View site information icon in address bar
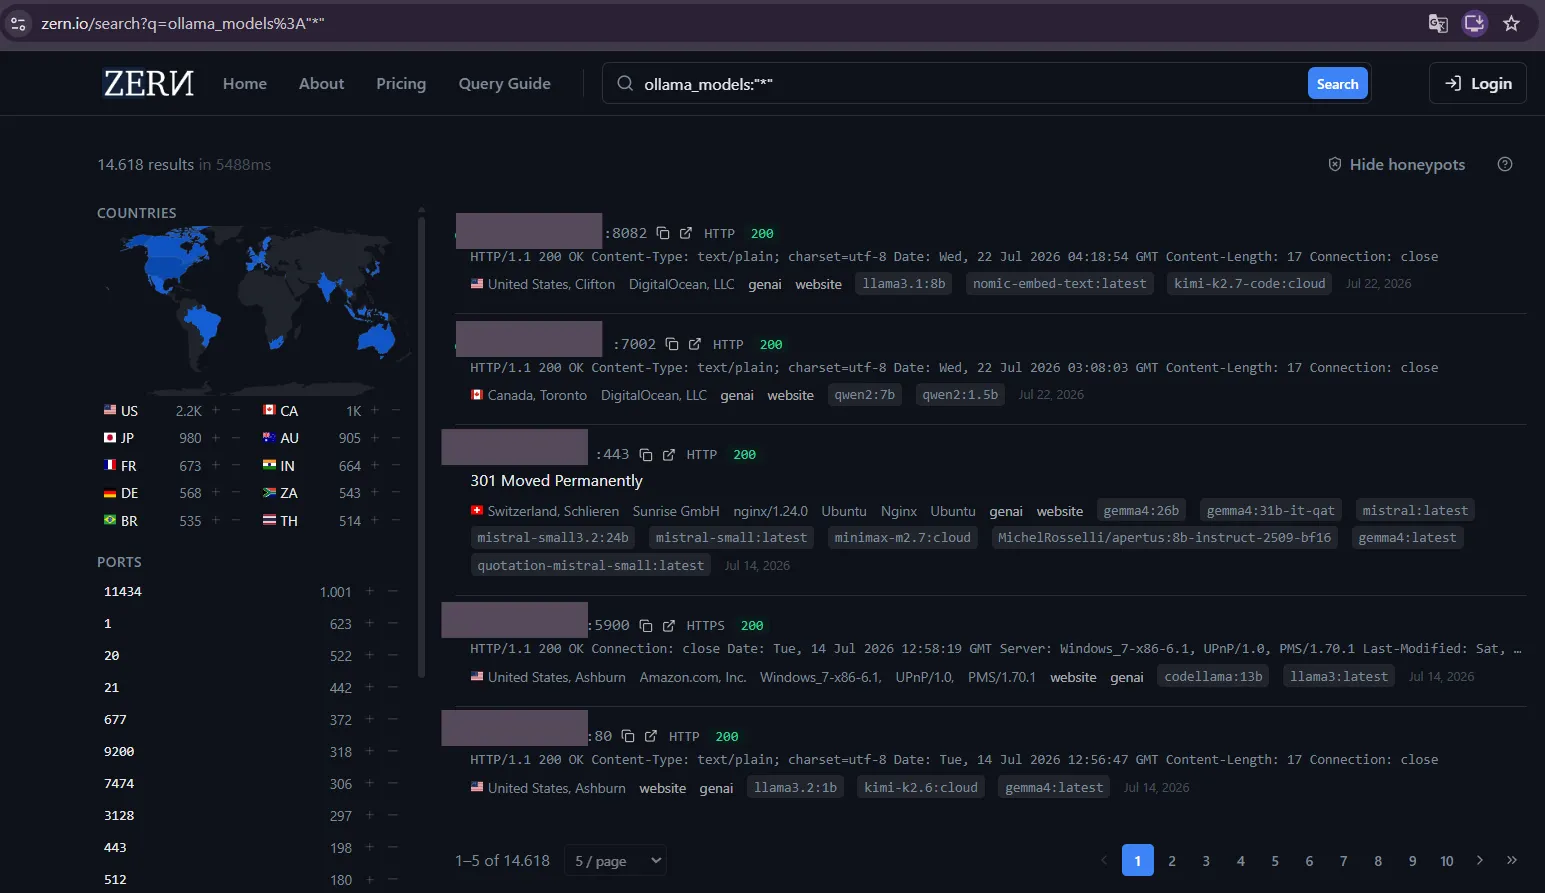This screenshot has height=893, width=1545. [x=18, y=23]
